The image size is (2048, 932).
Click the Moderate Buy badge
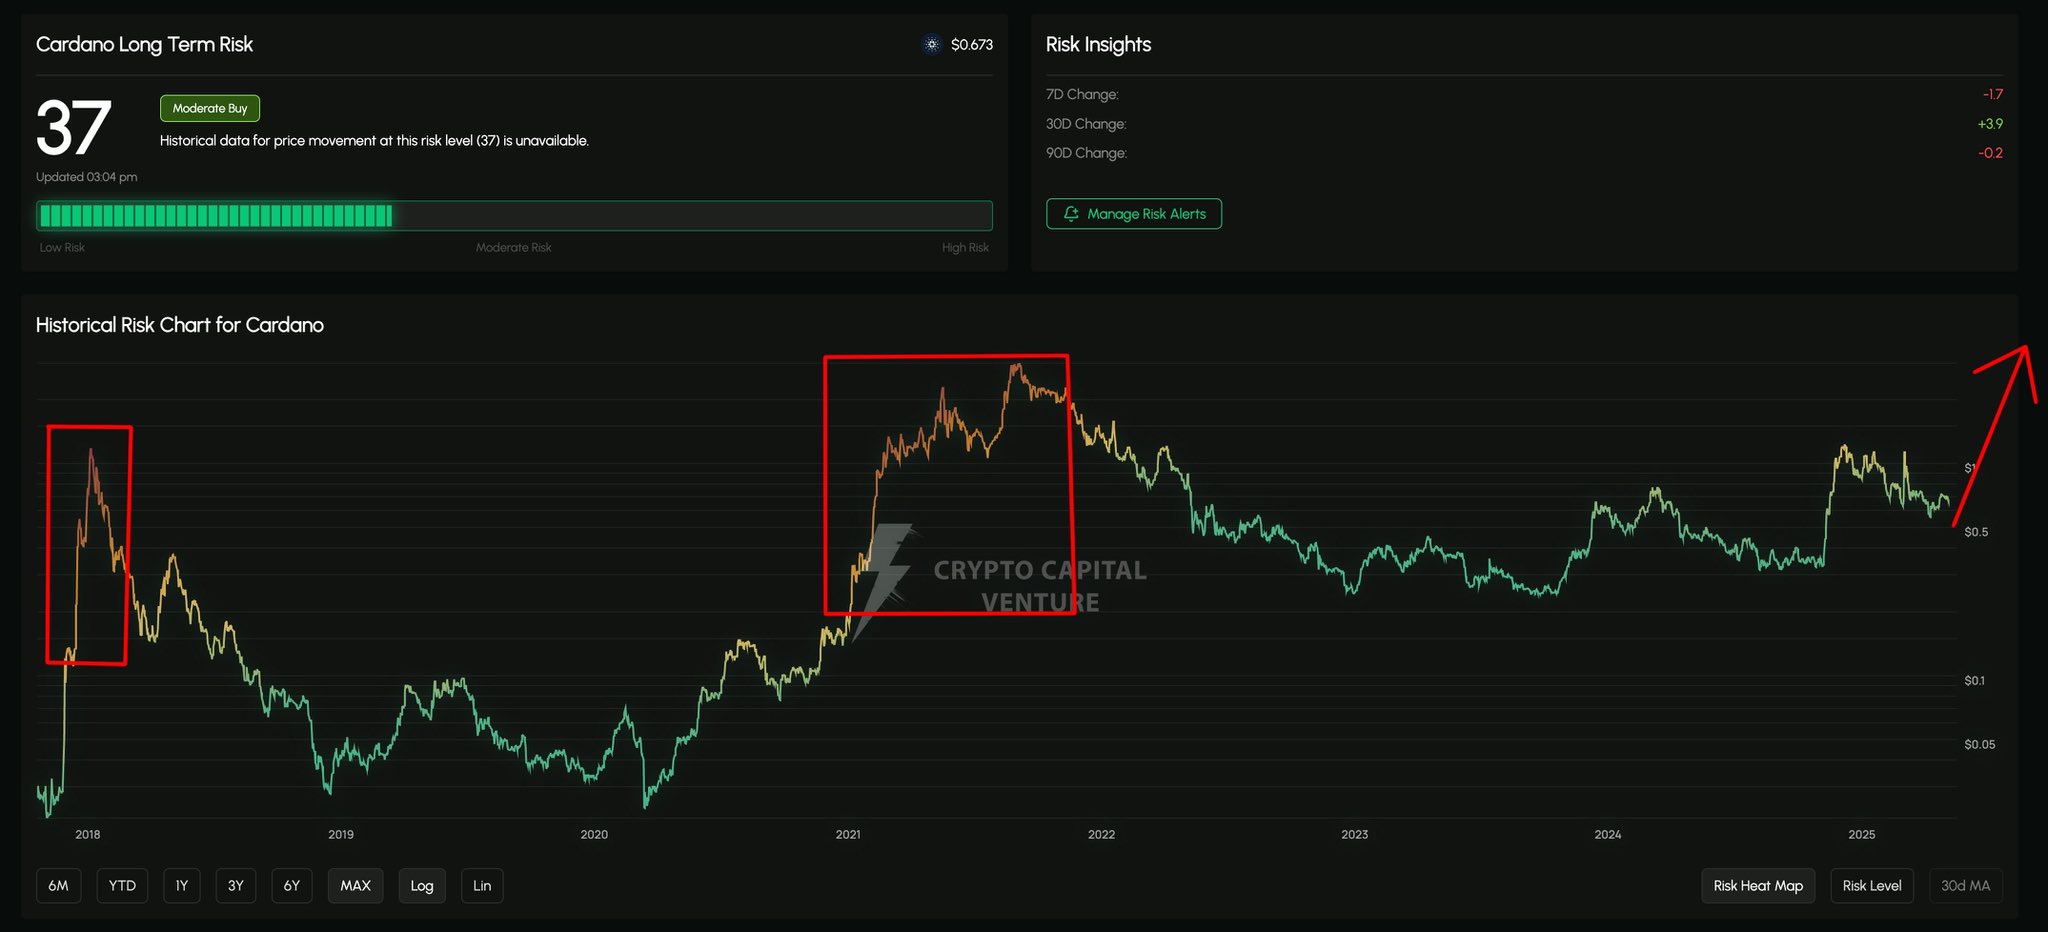coord(209,108)
